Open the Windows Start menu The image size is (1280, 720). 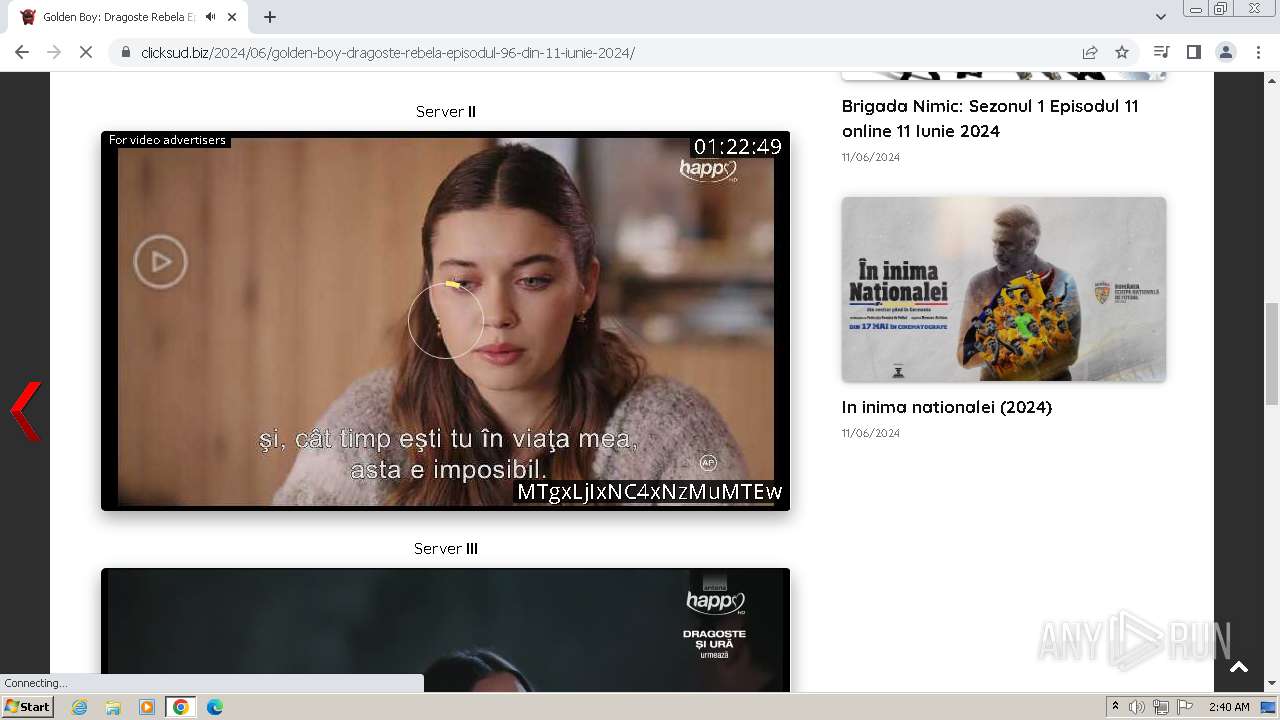coord(28,707)
